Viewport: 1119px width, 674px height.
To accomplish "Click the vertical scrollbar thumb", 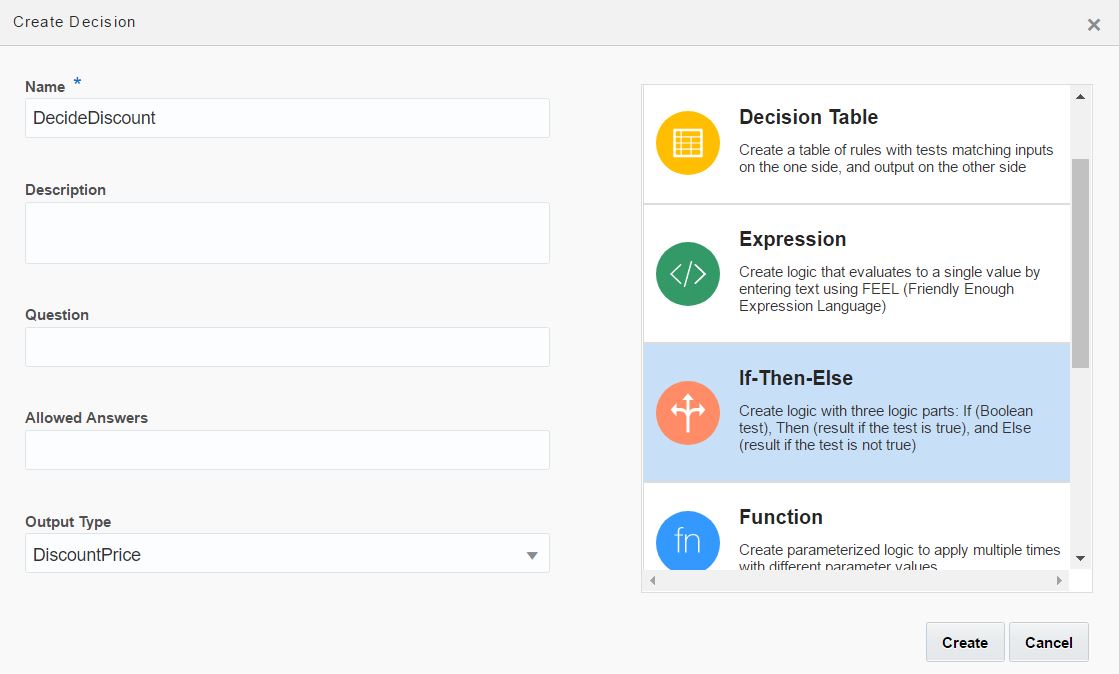I will click(1080, 262).
